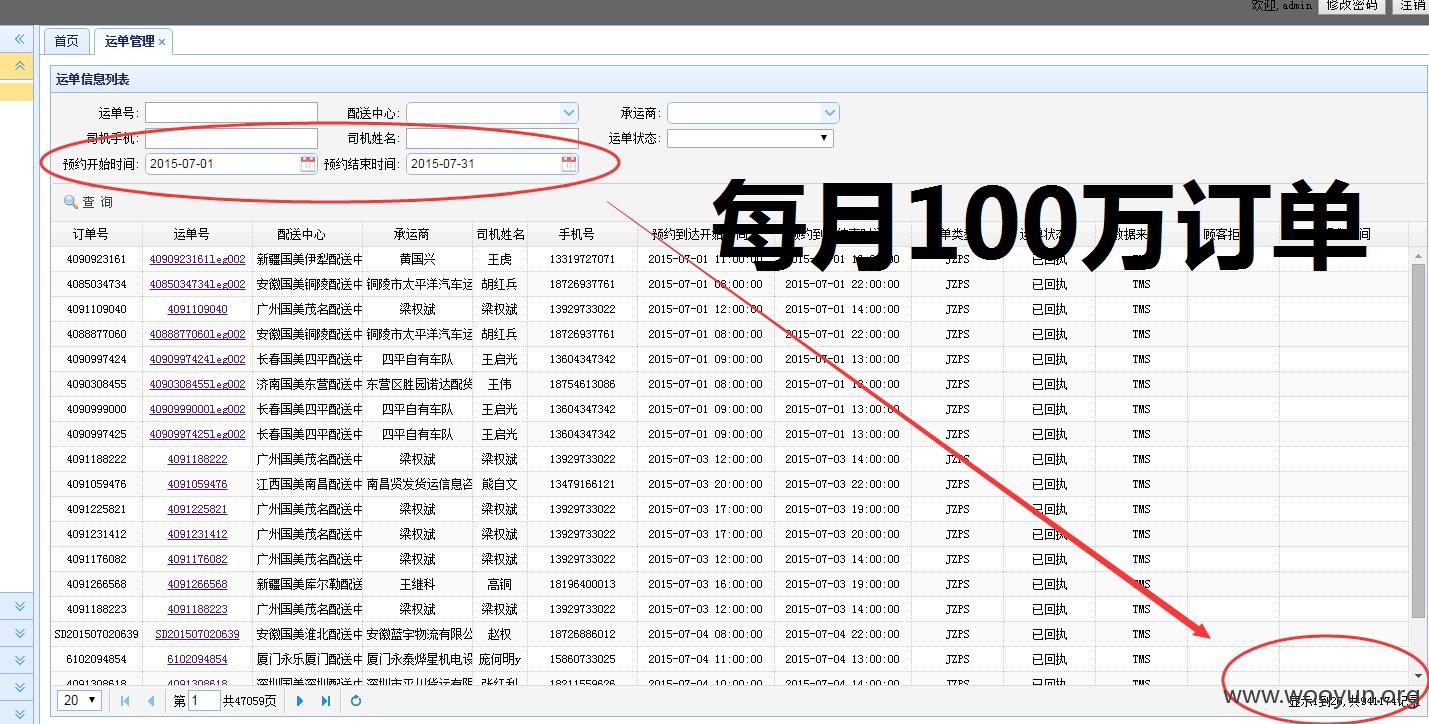Click the table's vertical scrollbar thumb
1429x724 pixels.
(1417, 440)
